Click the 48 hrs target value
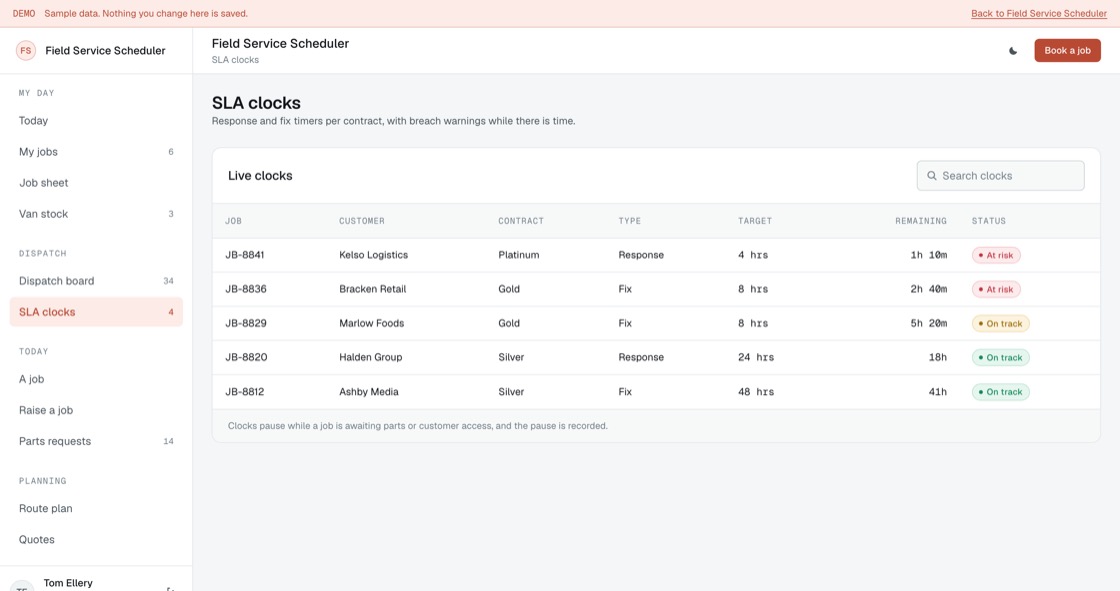This screenshot has width=1120, height=591. click(x=756, y=392)
